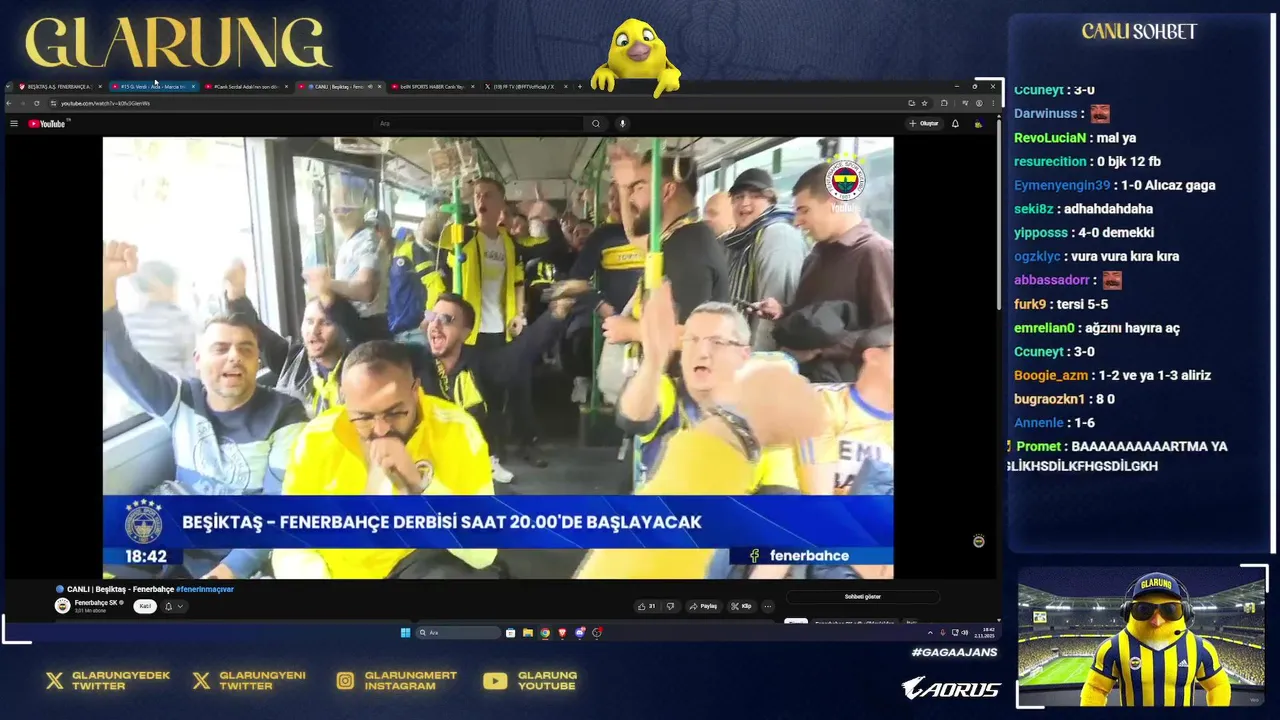The height and width of the screenshot is (720, 1280).
Task: Click Sohbeti göster to show chat
Action: (862, 597)
